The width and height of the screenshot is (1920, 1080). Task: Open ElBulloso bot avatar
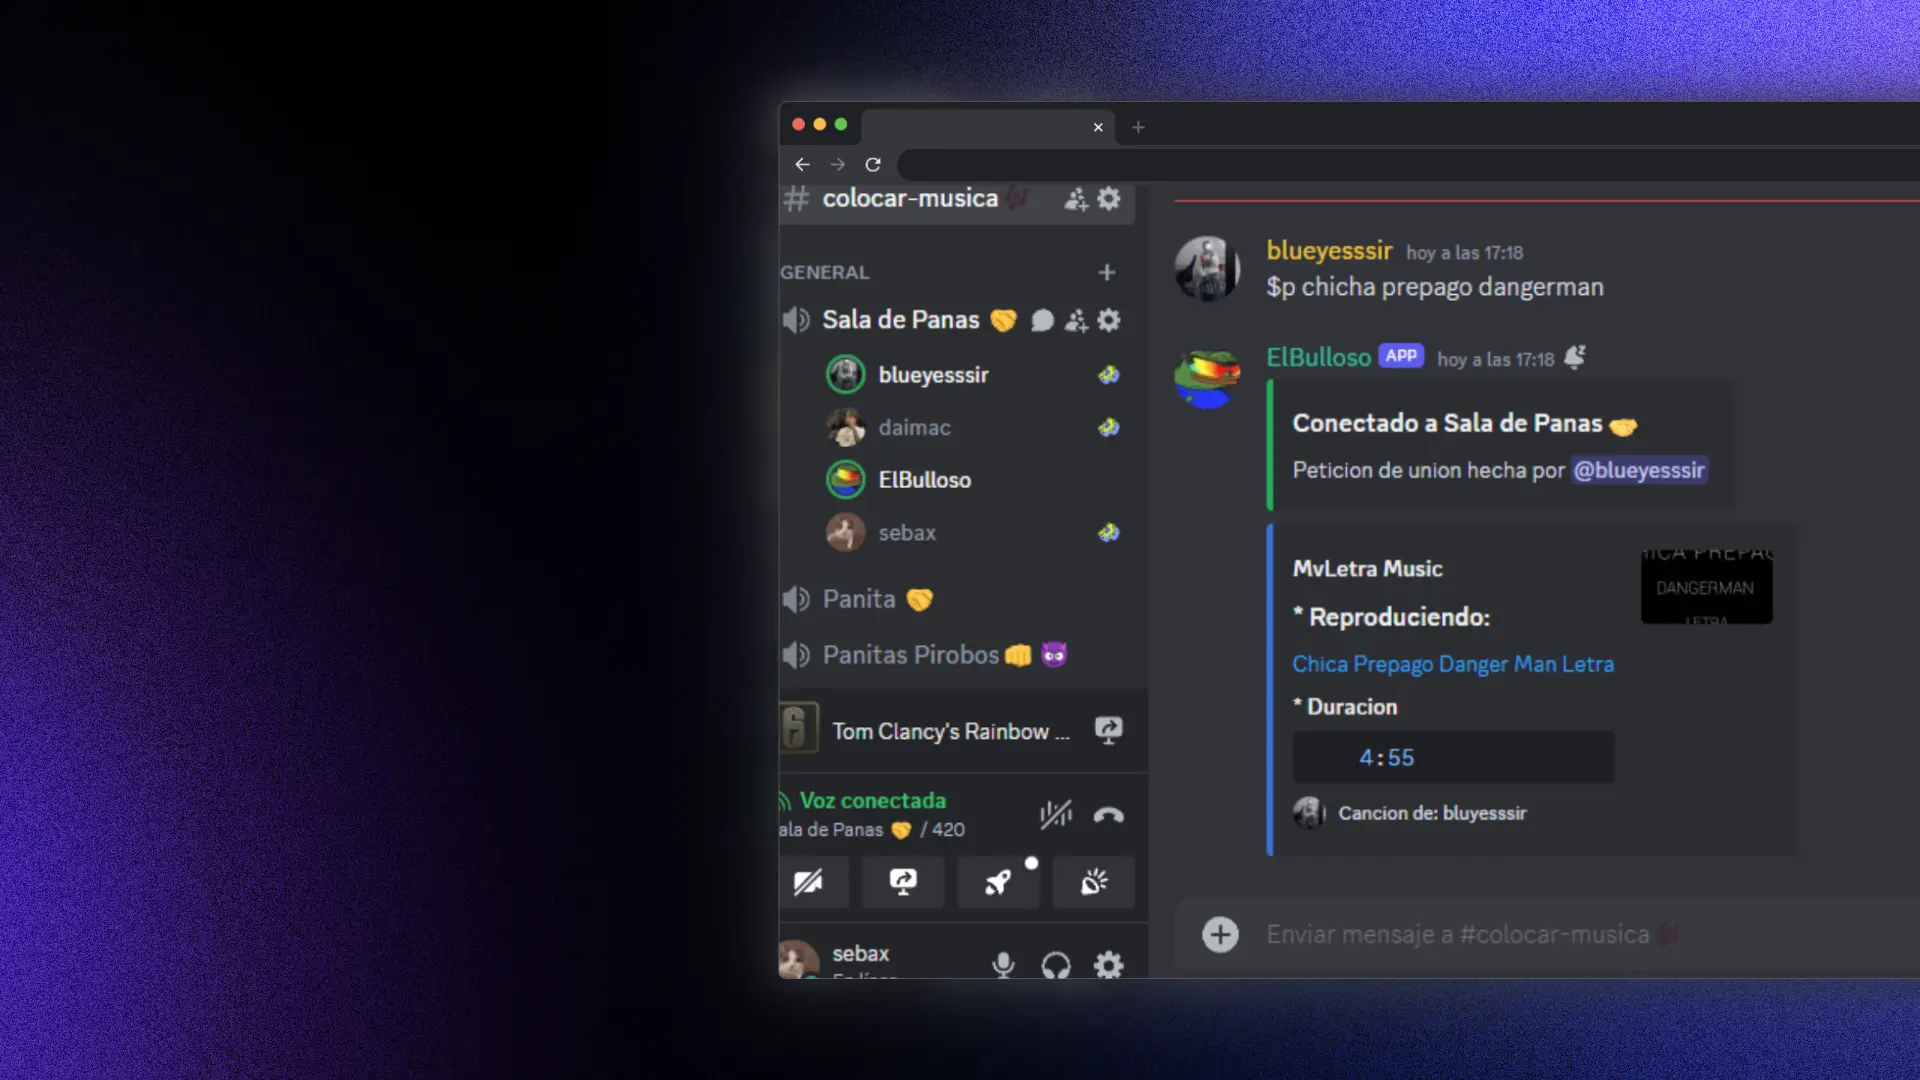pyautogui.click(x=1207, y=377)
